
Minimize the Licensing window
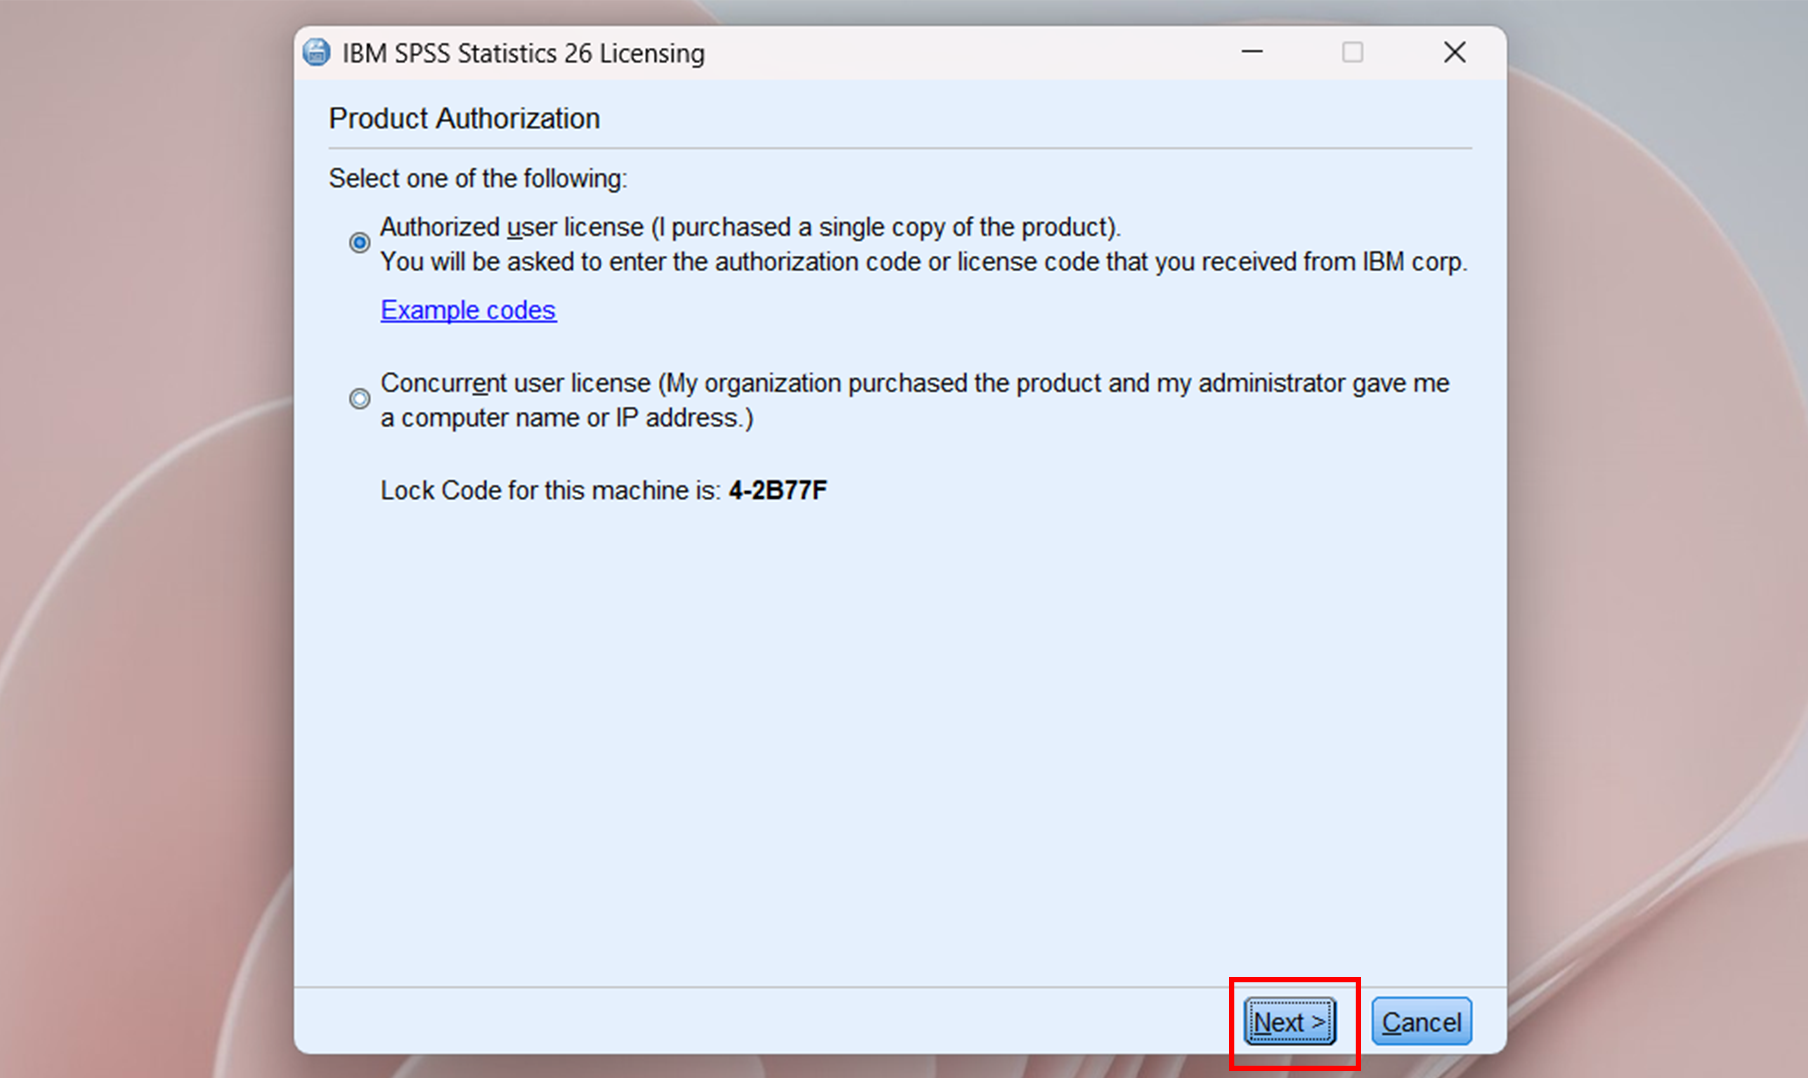pos(1252,52)
